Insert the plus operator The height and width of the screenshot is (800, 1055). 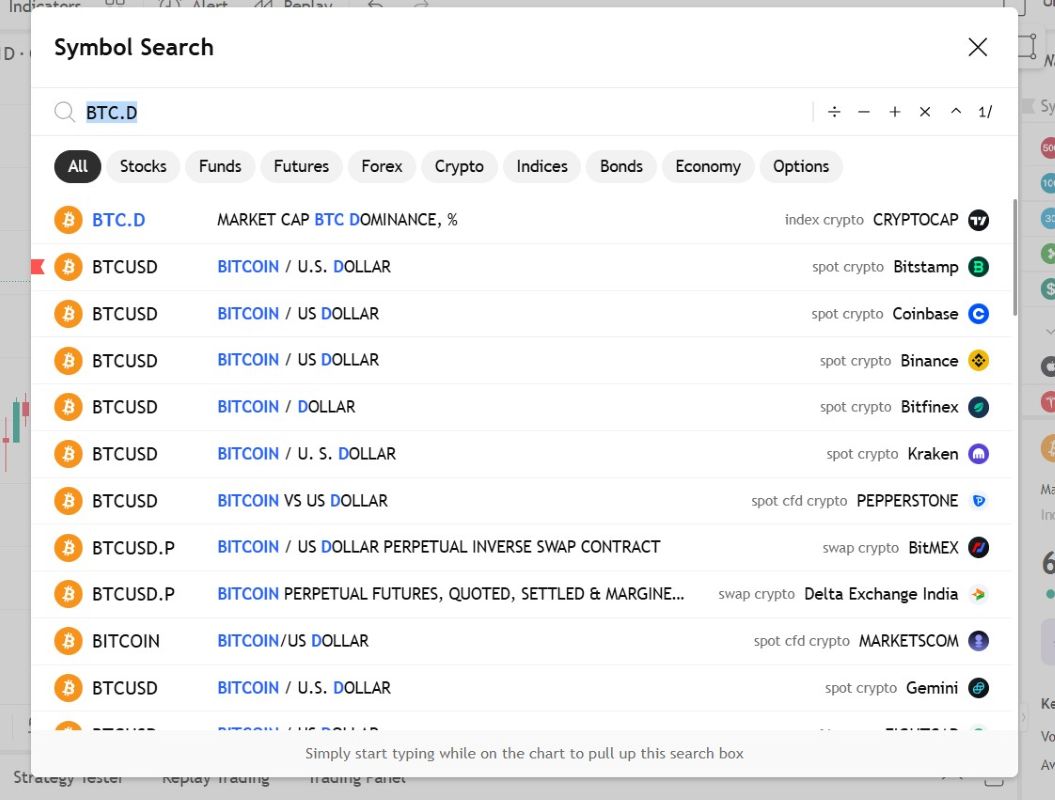click(894, 112)
